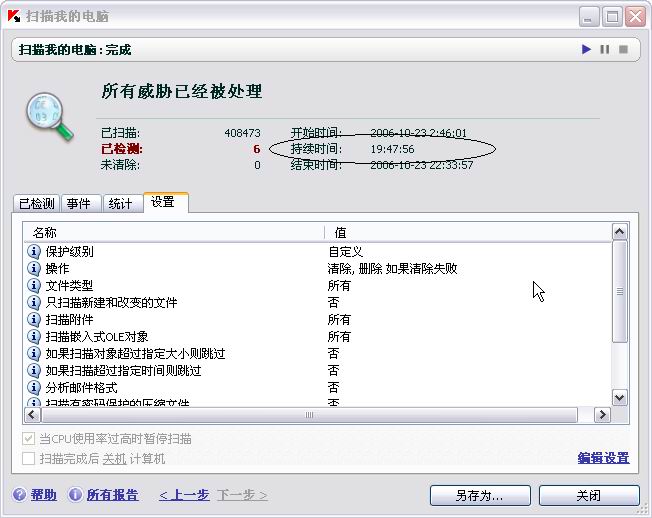Click info icon beside 保护级别
The height and width of the screenshot is (518, 652).
(x=34, y=252)
